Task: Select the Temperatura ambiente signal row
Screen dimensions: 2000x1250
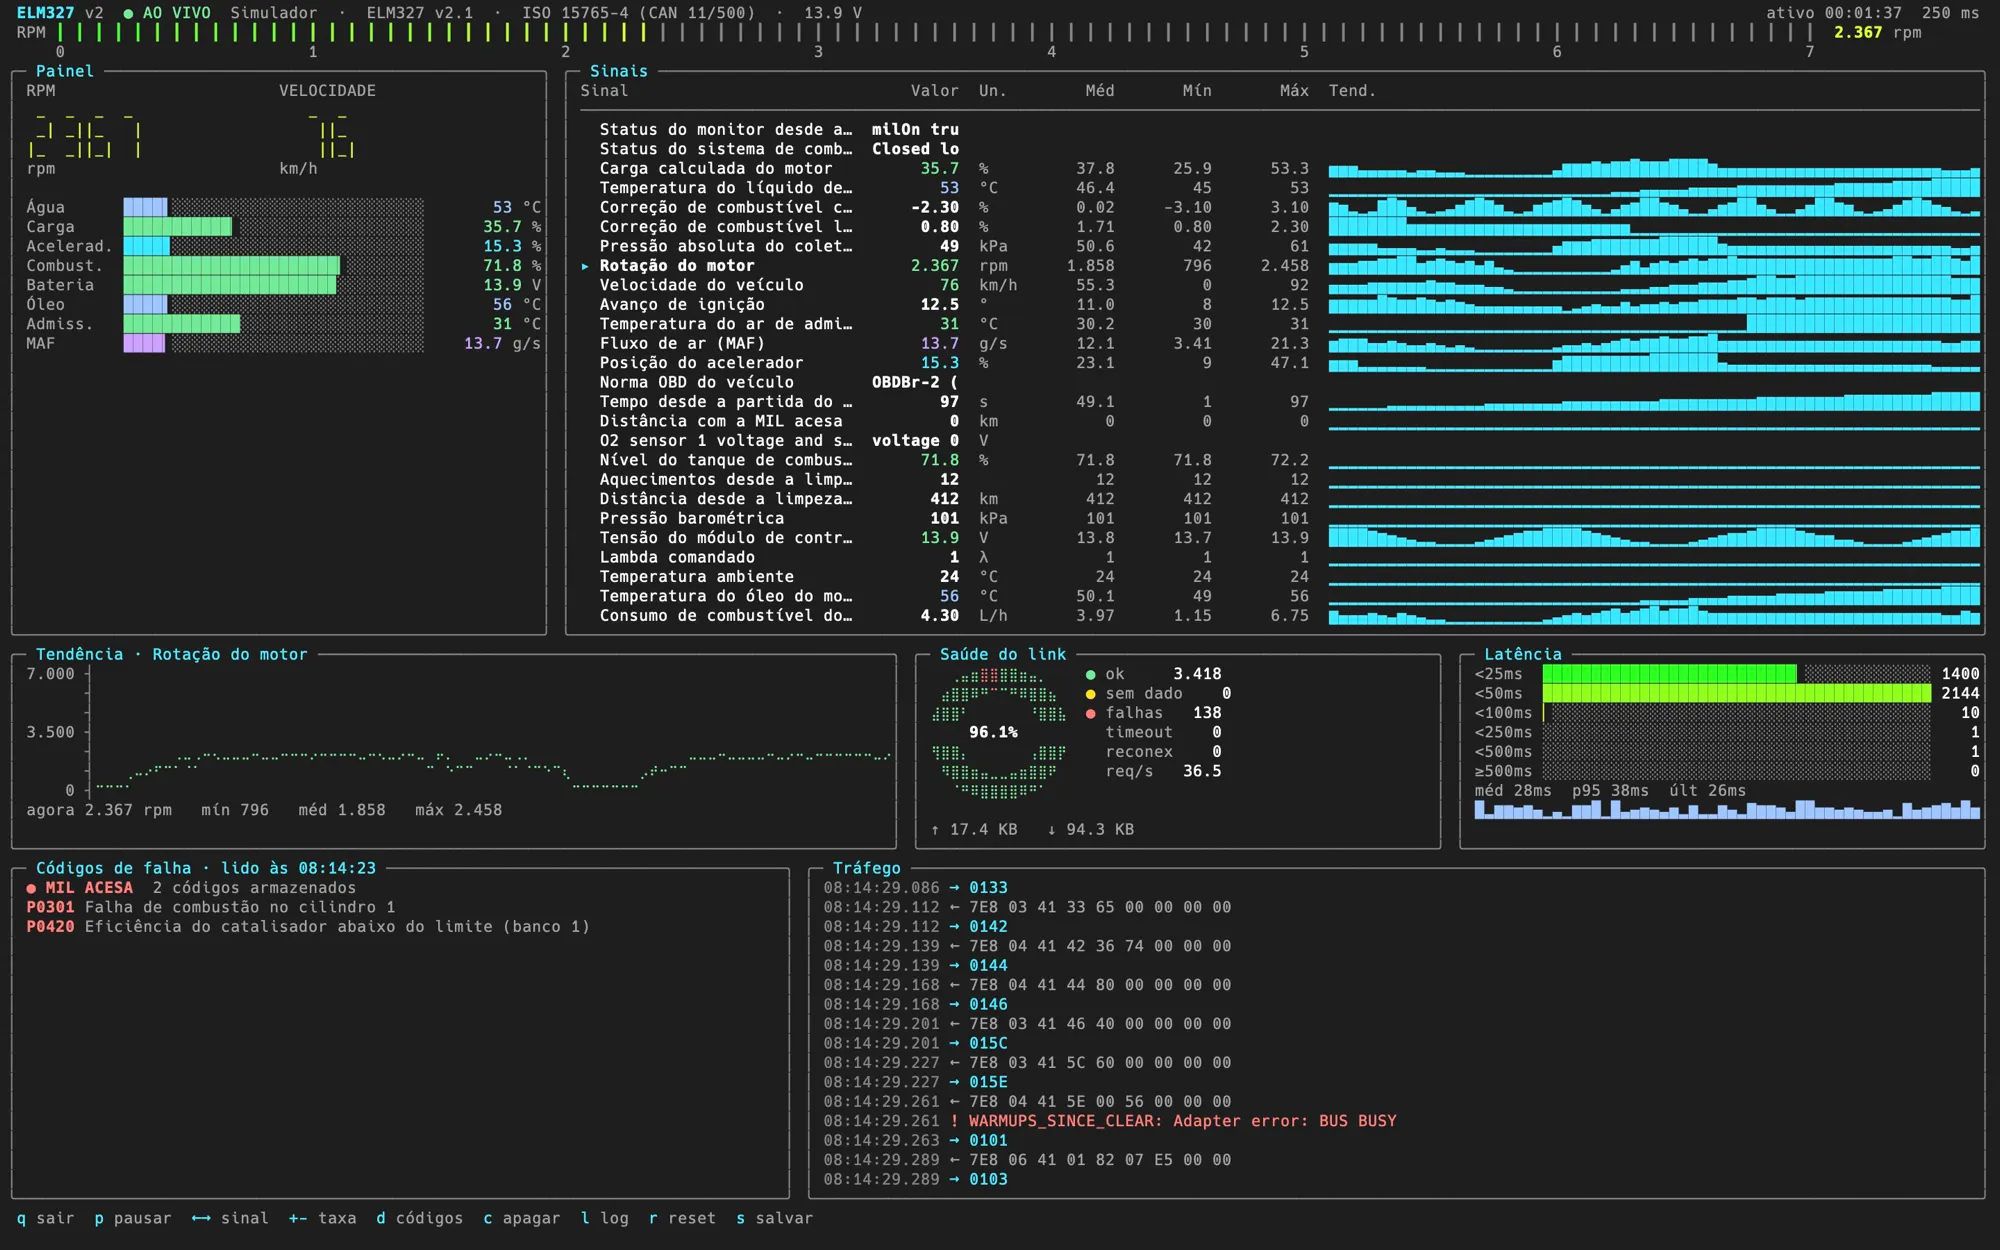Action: pos(1280,577)
